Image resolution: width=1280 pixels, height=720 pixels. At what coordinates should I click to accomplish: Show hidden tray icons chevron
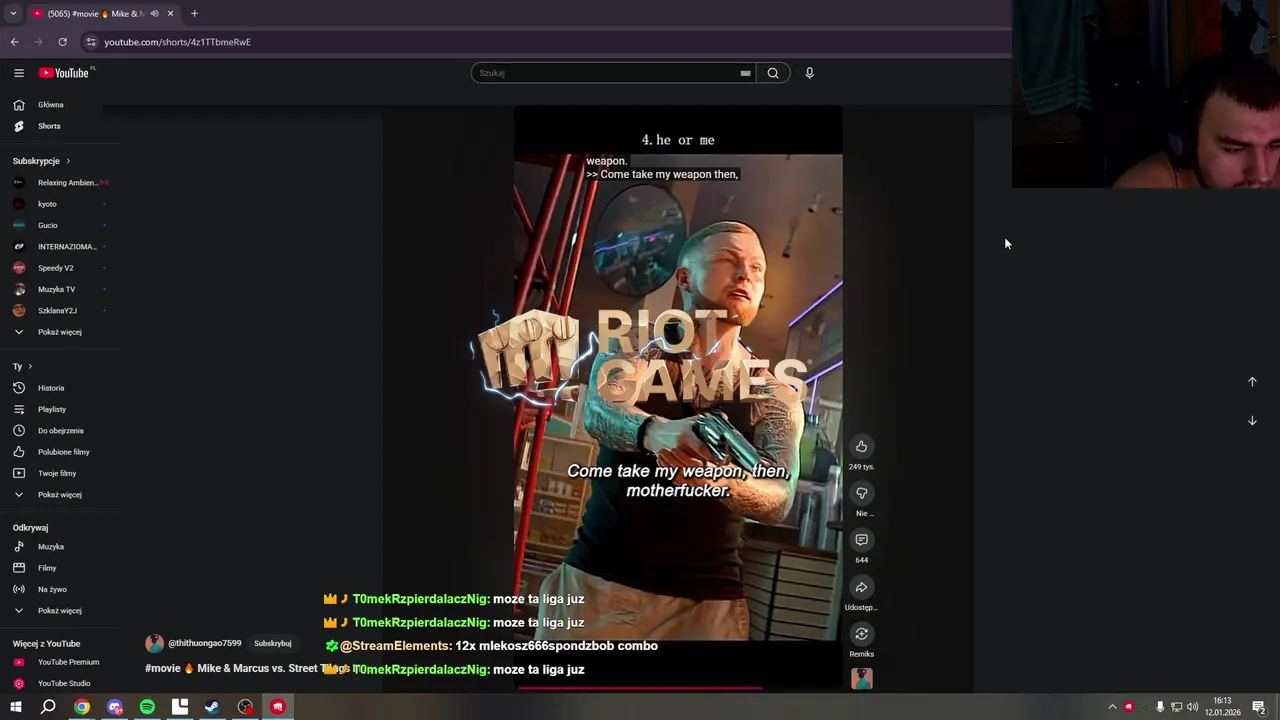(1112, 707)
